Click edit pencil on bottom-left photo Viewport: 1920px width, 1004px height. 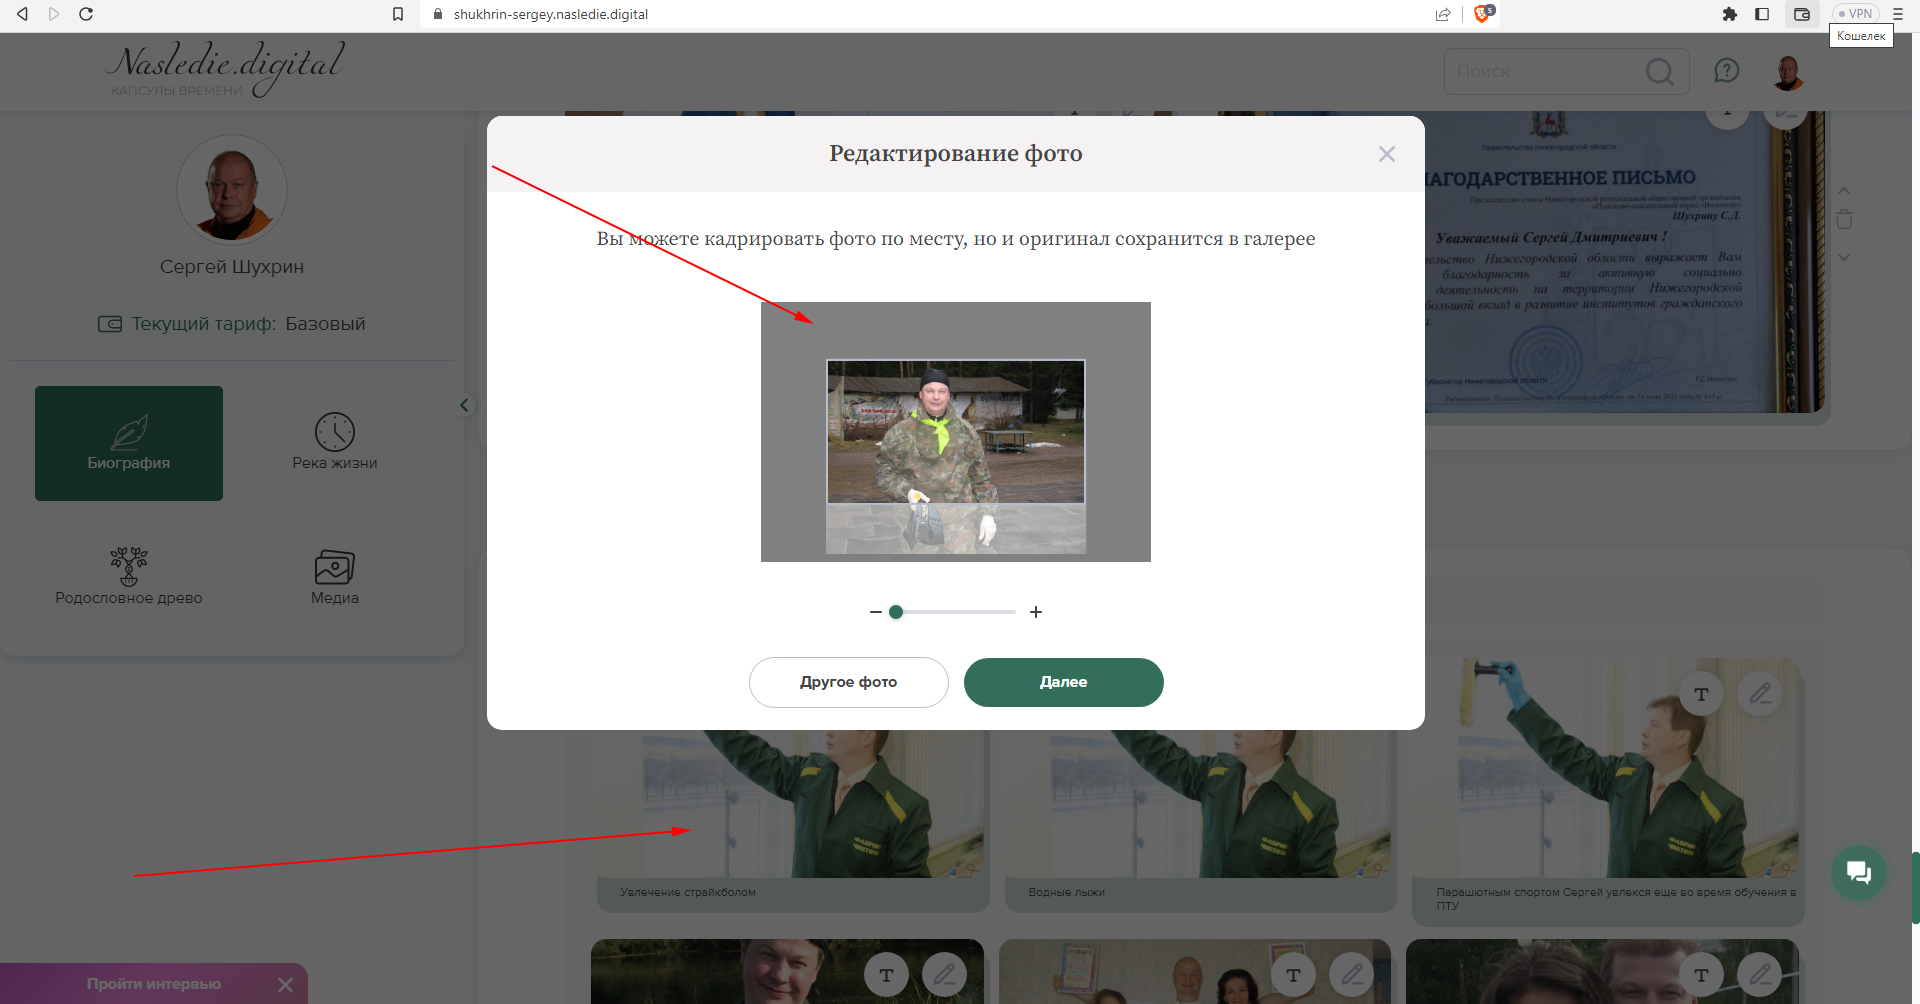coord(944,975)
